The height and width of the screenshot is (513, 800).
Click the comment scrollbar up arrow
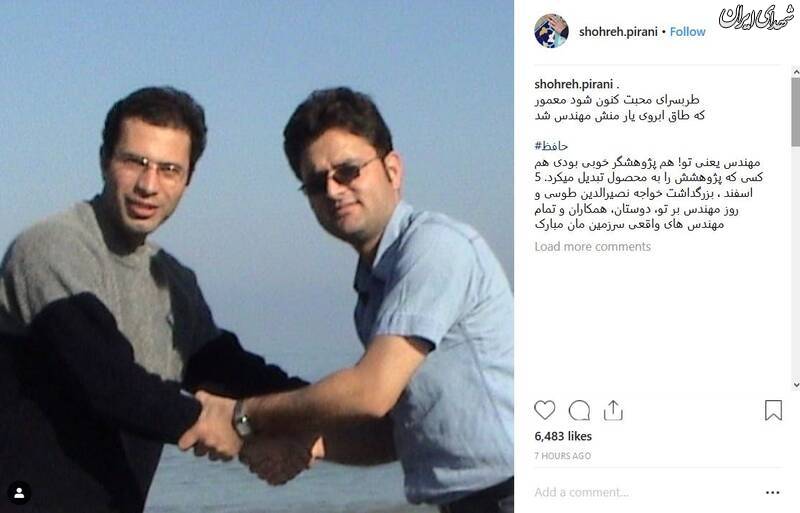pos(795,72)
